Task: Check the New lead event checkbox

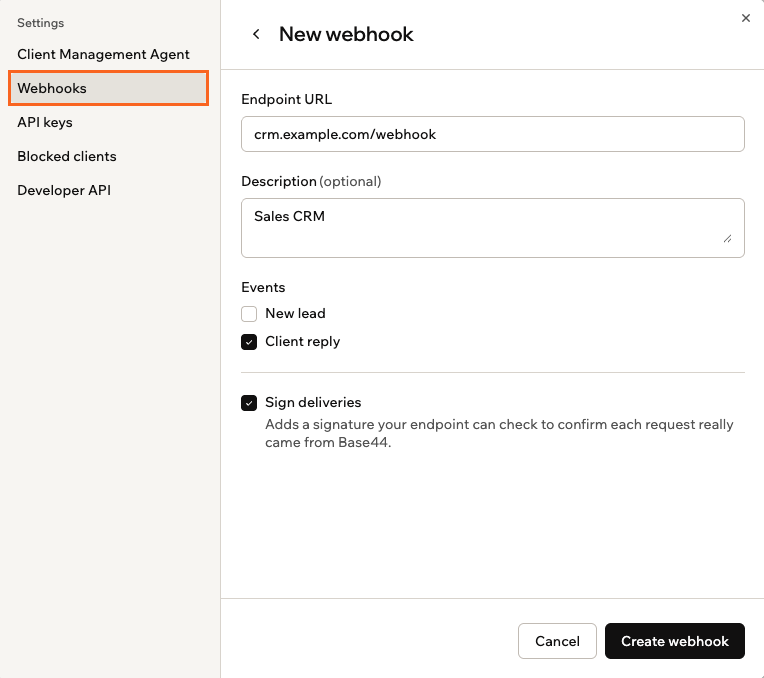Action: (249, 313)
